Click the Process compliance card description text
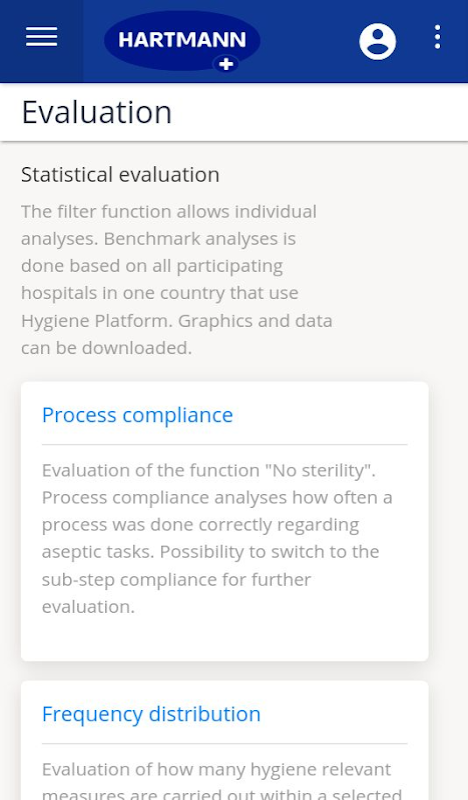The image size is (468, 800). [217, 538]
